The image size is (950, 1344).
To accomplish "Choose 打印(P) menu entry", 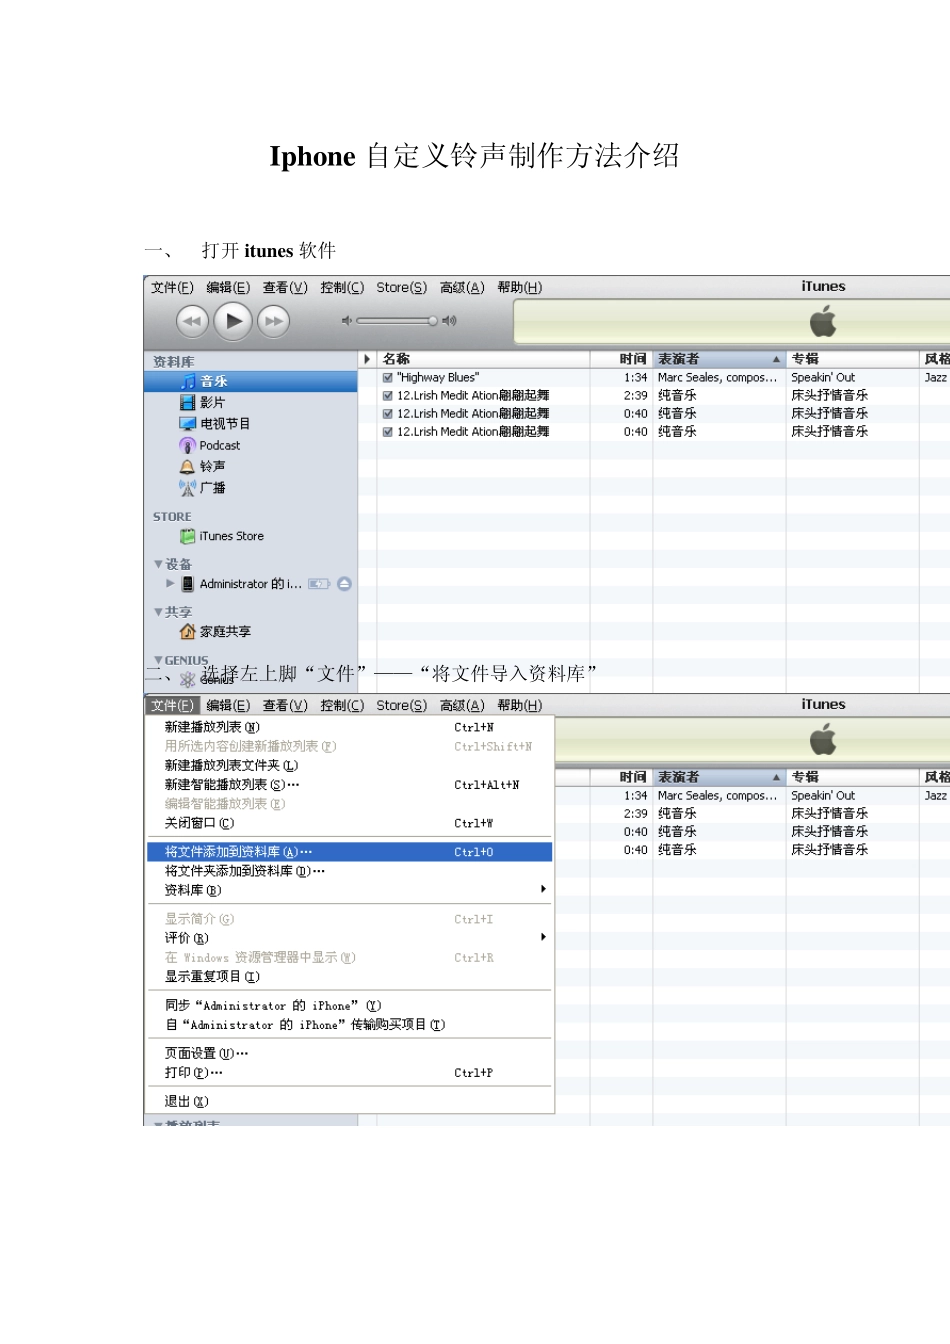I will click(x=350, y=1072).
